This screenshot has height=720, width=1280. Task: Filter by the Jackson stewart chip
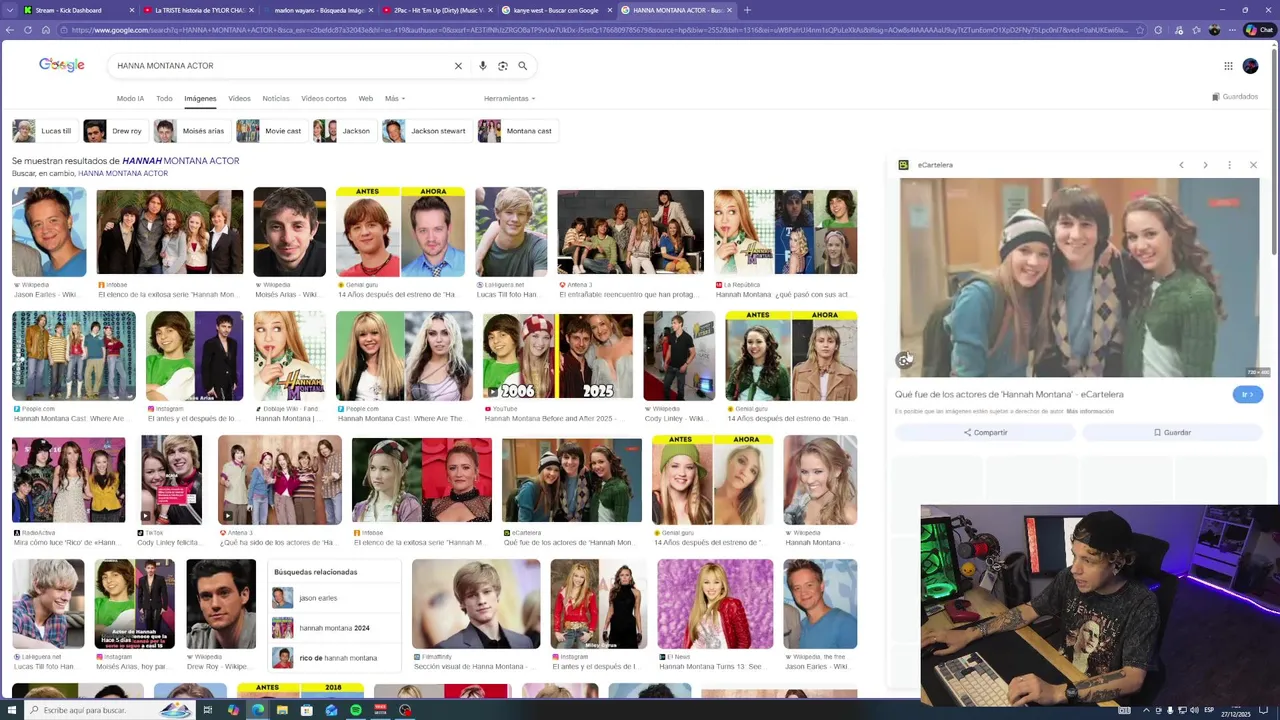click(426, 131)
